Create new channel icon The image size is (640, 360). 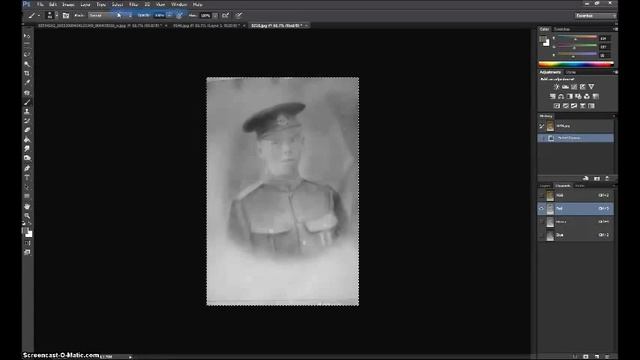[597, 356]
